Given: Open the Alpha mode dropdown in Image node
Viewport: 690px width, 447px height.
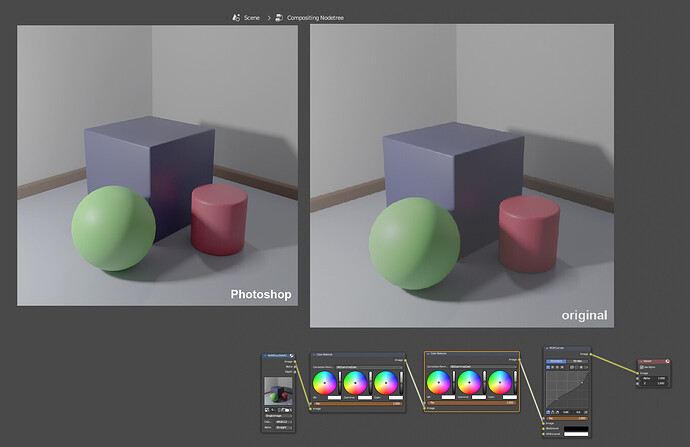Looking at the screenshot, I should pyautogui.click(x=284, y=427).
